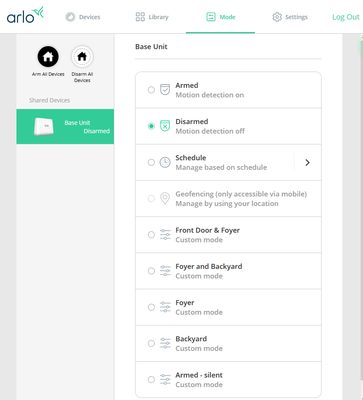Expand Schedule settings with the chevron
Image resolution: width=363 pixels, height=400 pixels.
(x=307, y=162)
